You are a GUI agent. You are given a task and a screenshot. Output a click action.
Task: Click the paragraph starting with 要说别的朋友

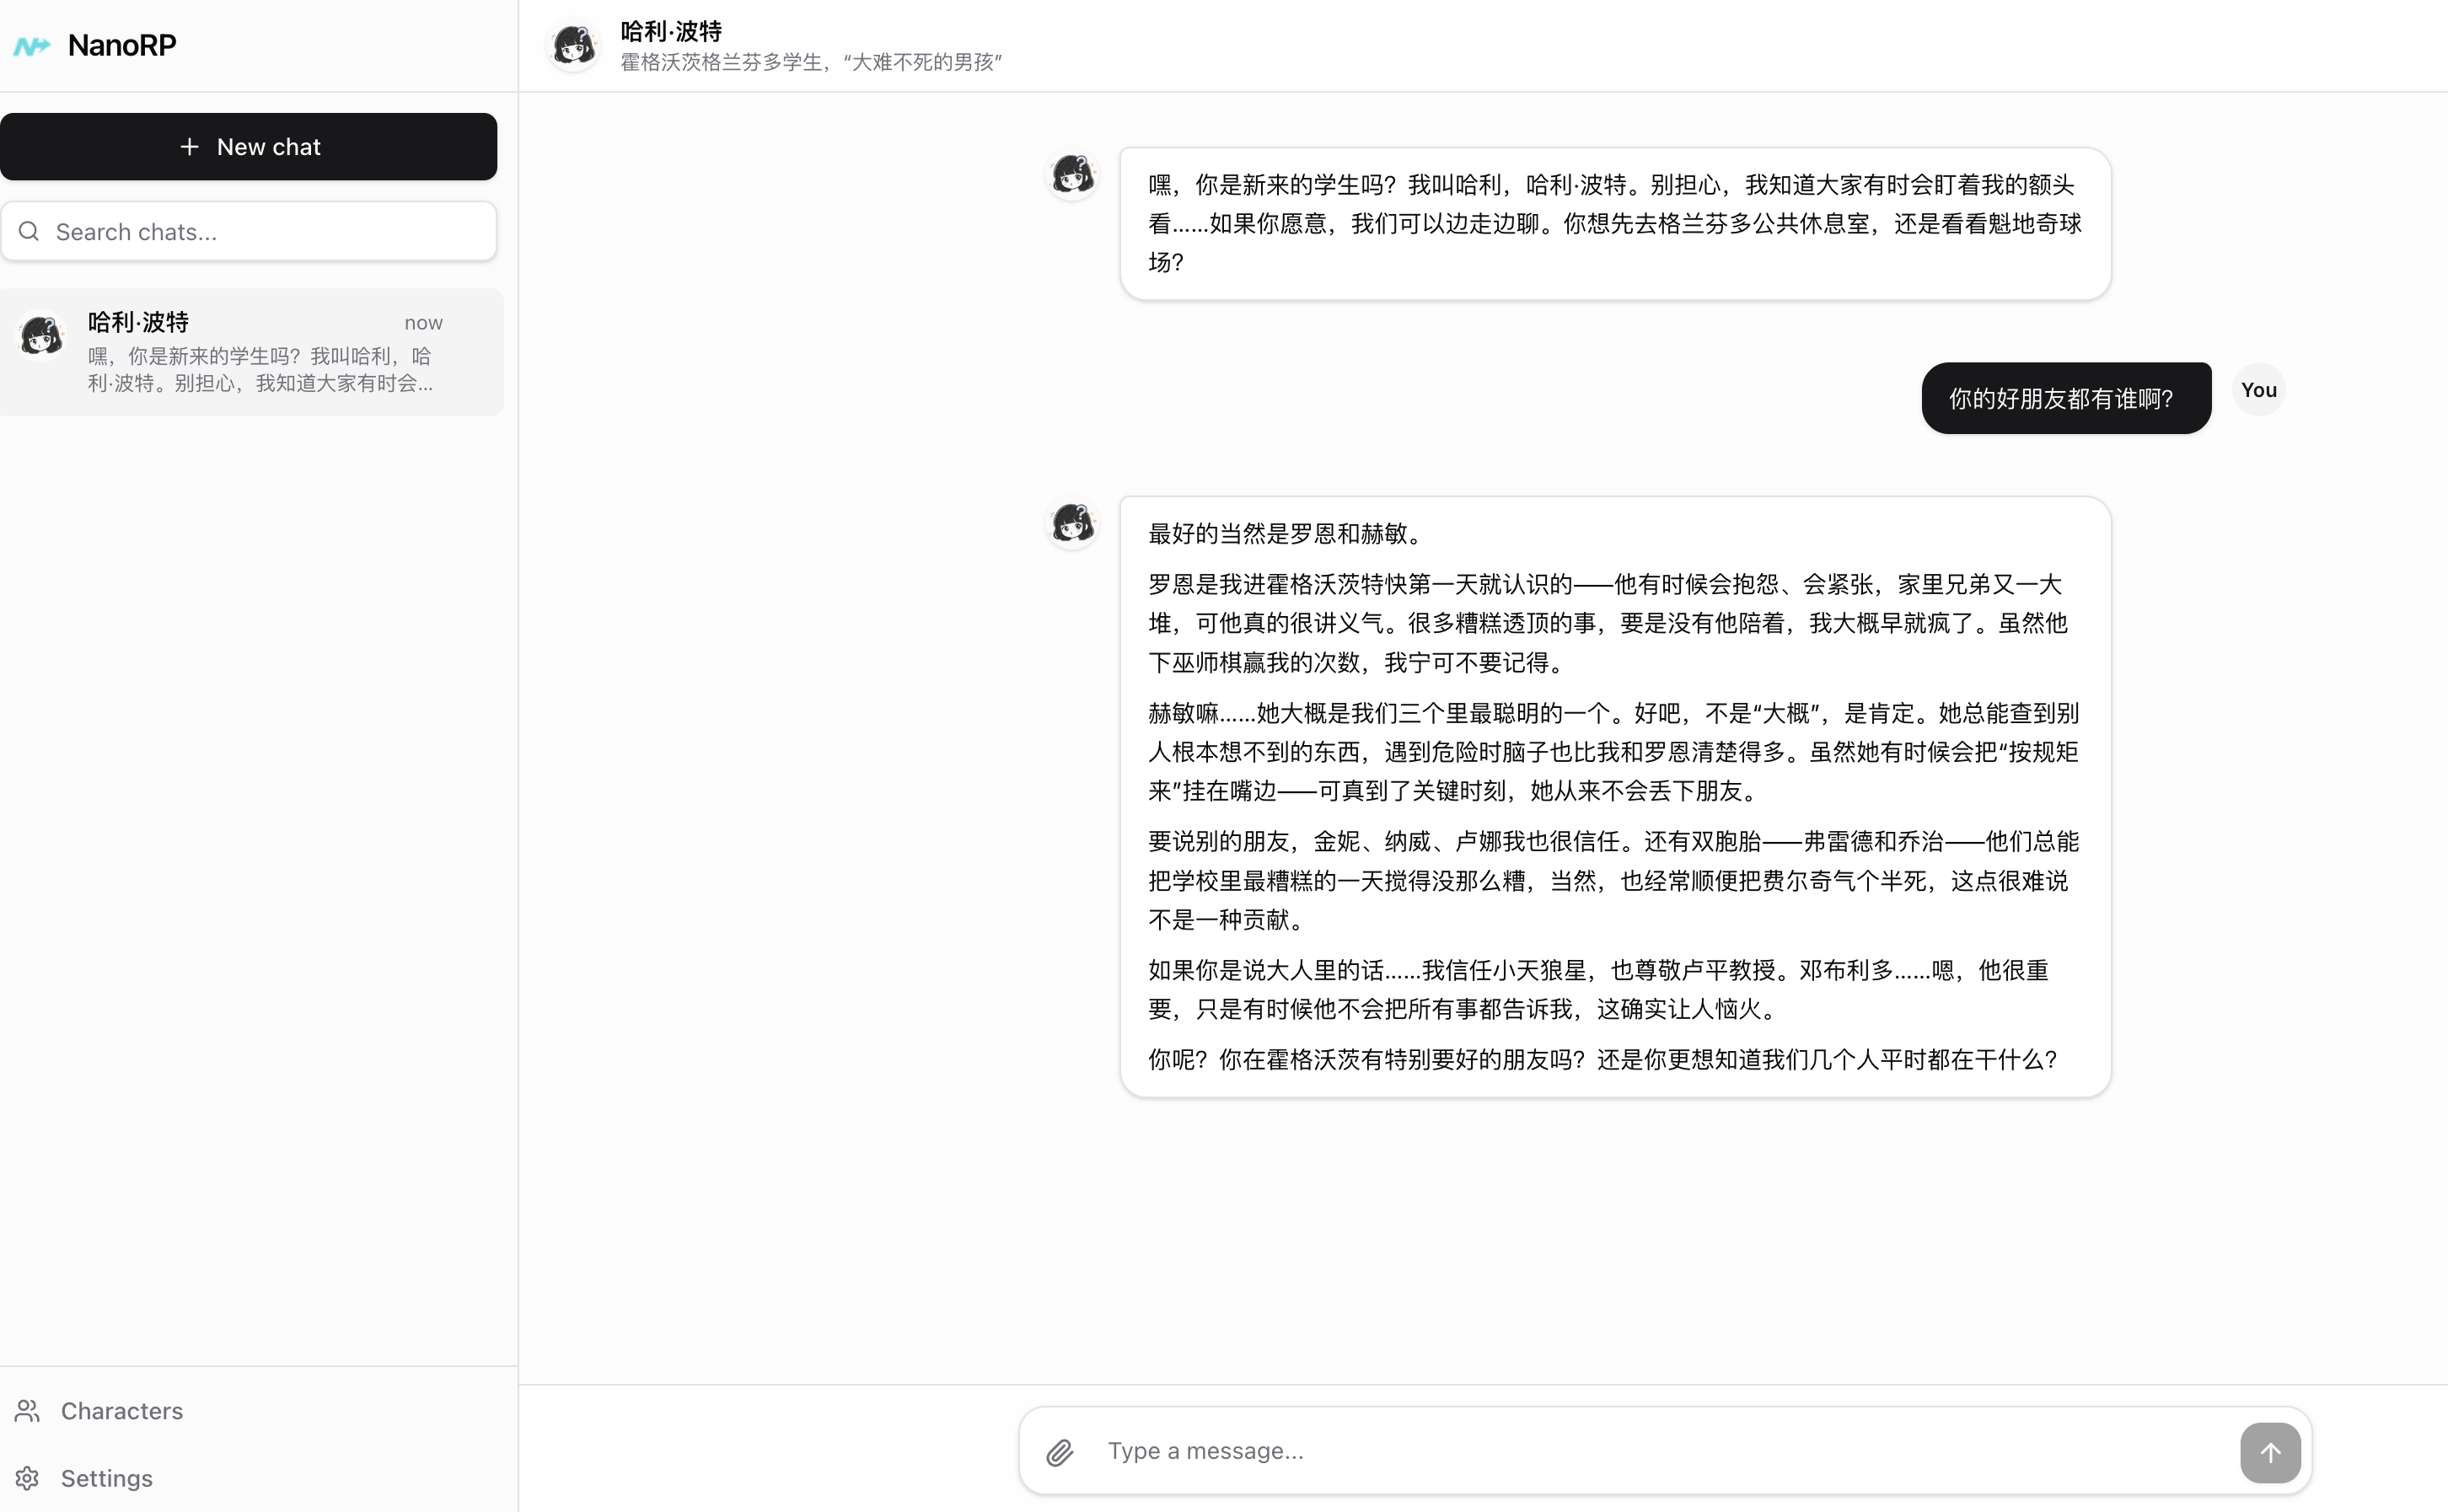pos(1614,880)
